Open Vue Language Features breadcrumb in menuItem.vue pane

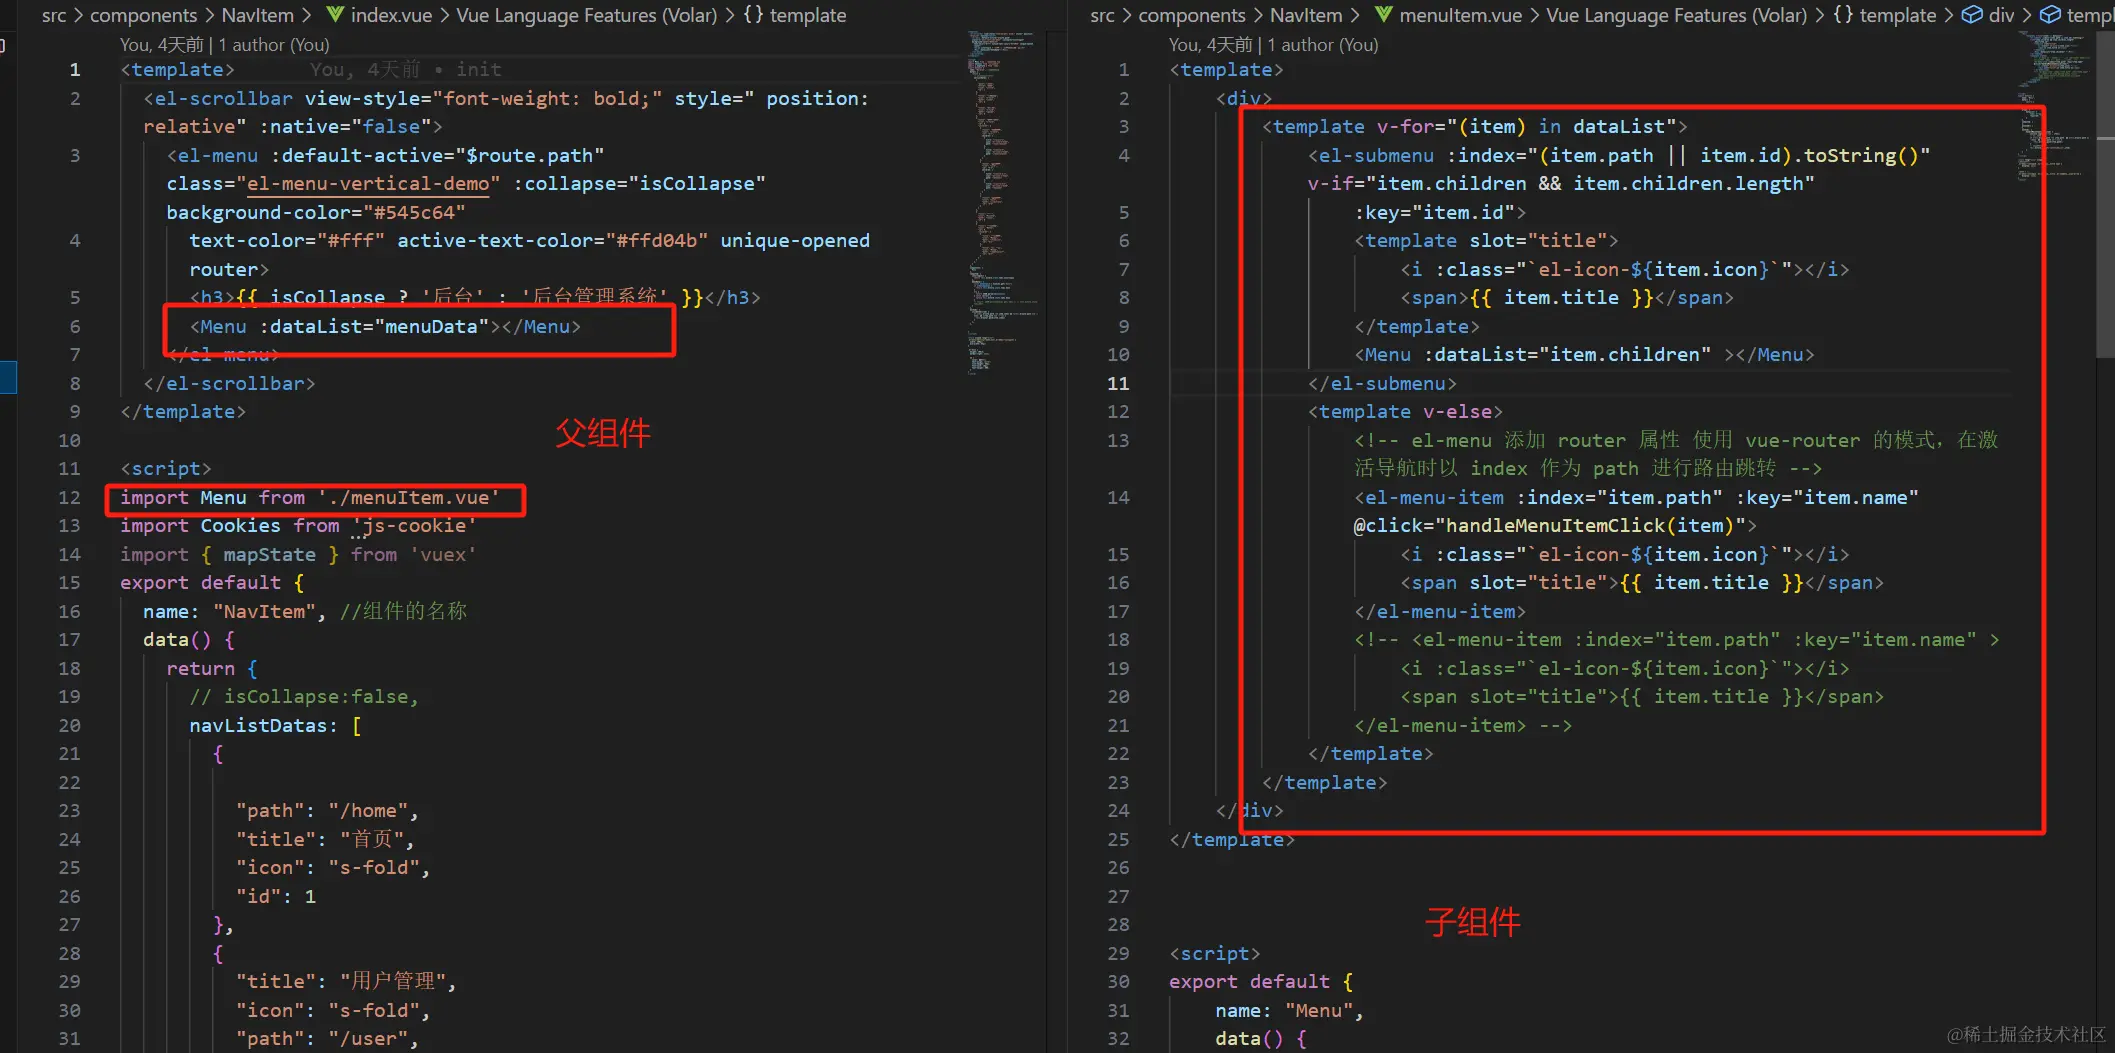(x=1677, y=15)
